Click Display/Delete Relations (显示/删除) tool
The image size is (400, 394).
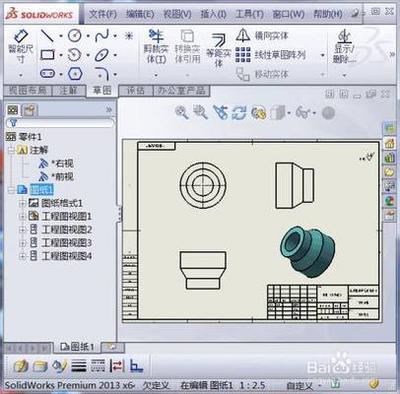(x=345, y=46)
